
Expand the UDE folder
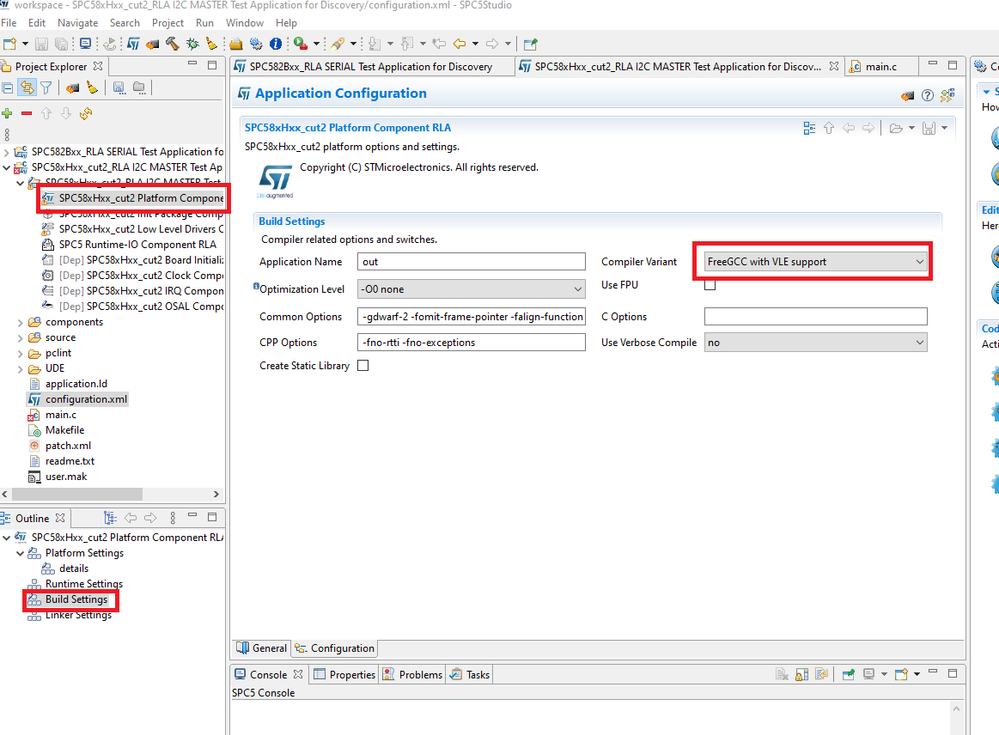point(20,369)
